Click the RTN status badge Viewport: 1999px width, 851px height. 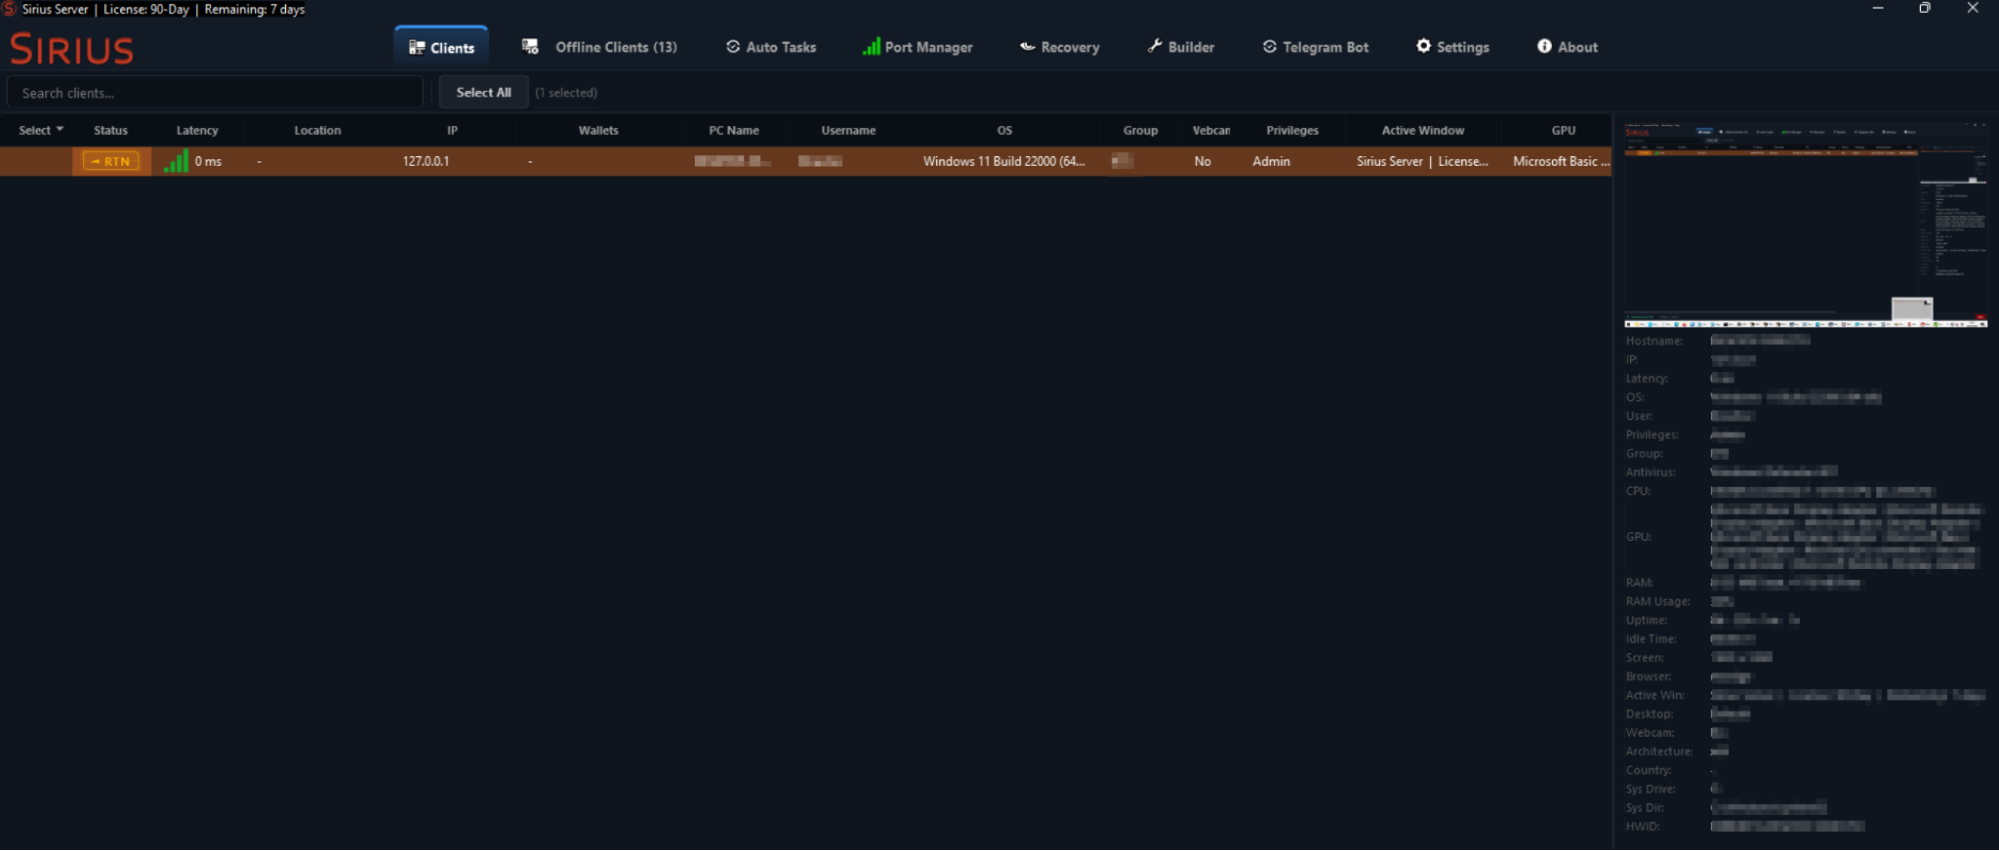point(111,161)
